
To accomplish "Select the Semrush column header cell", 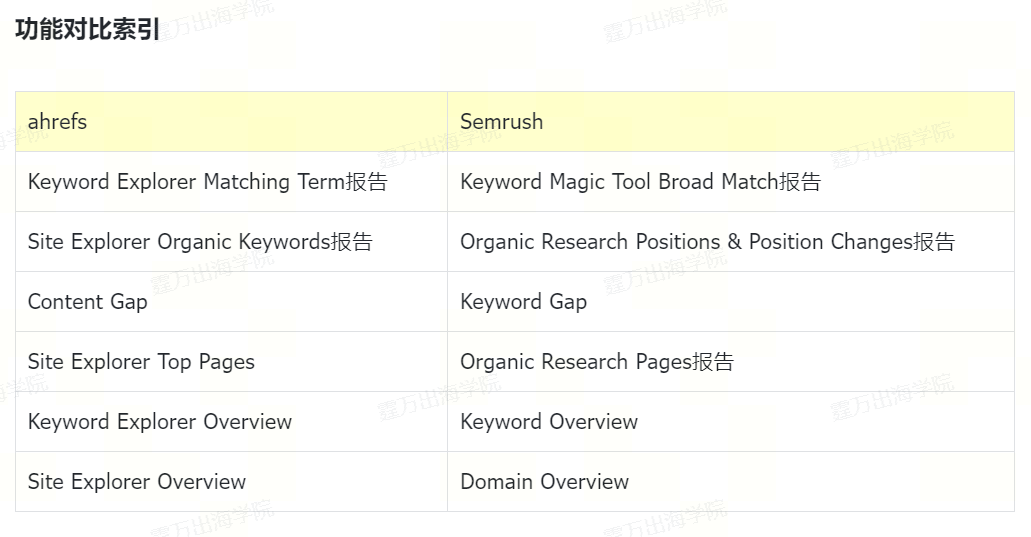I will click(730, 122).
